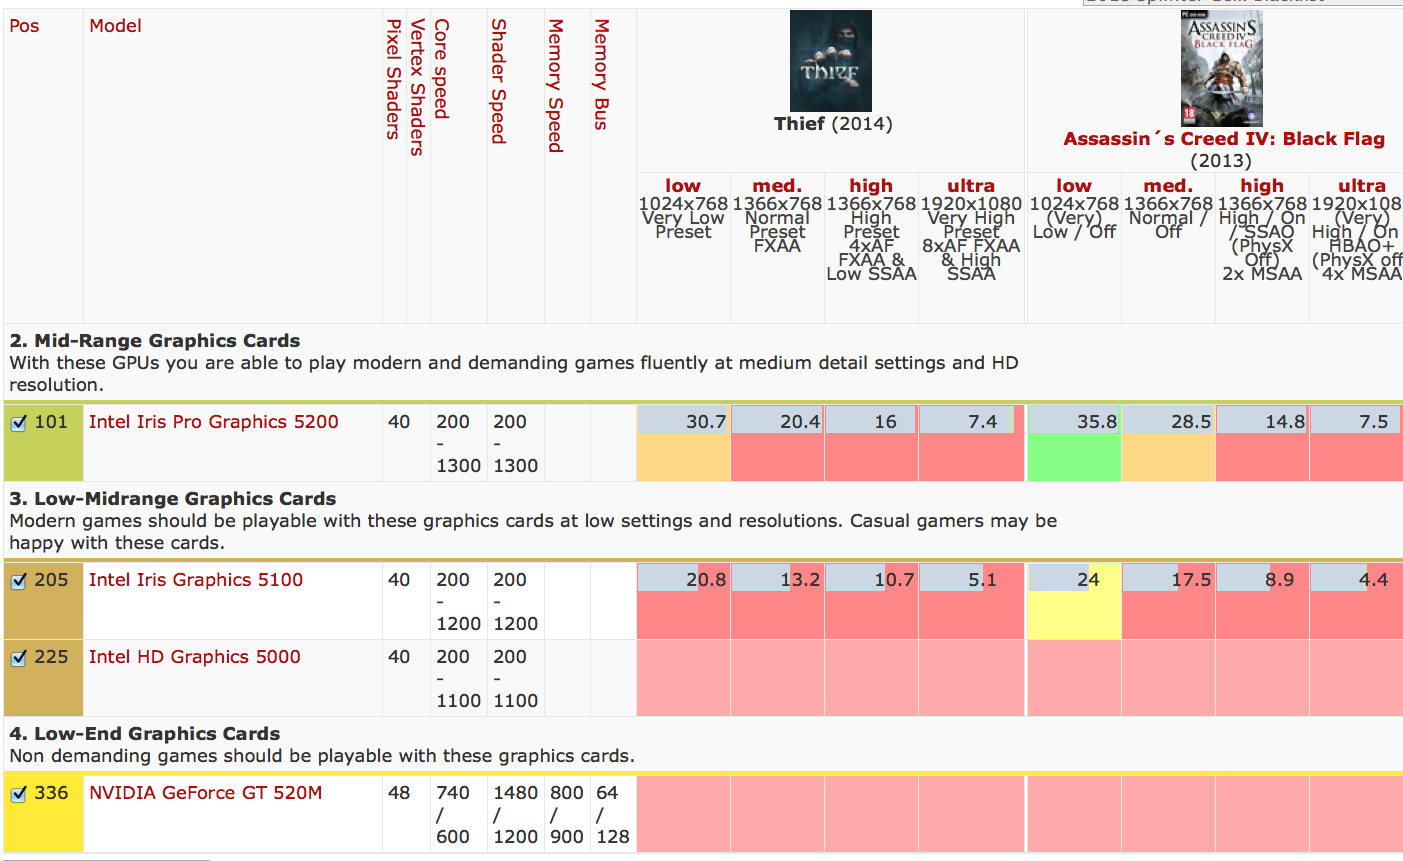Sort table by Pos column header
The image size is (1403, 861).
point(24,26)
